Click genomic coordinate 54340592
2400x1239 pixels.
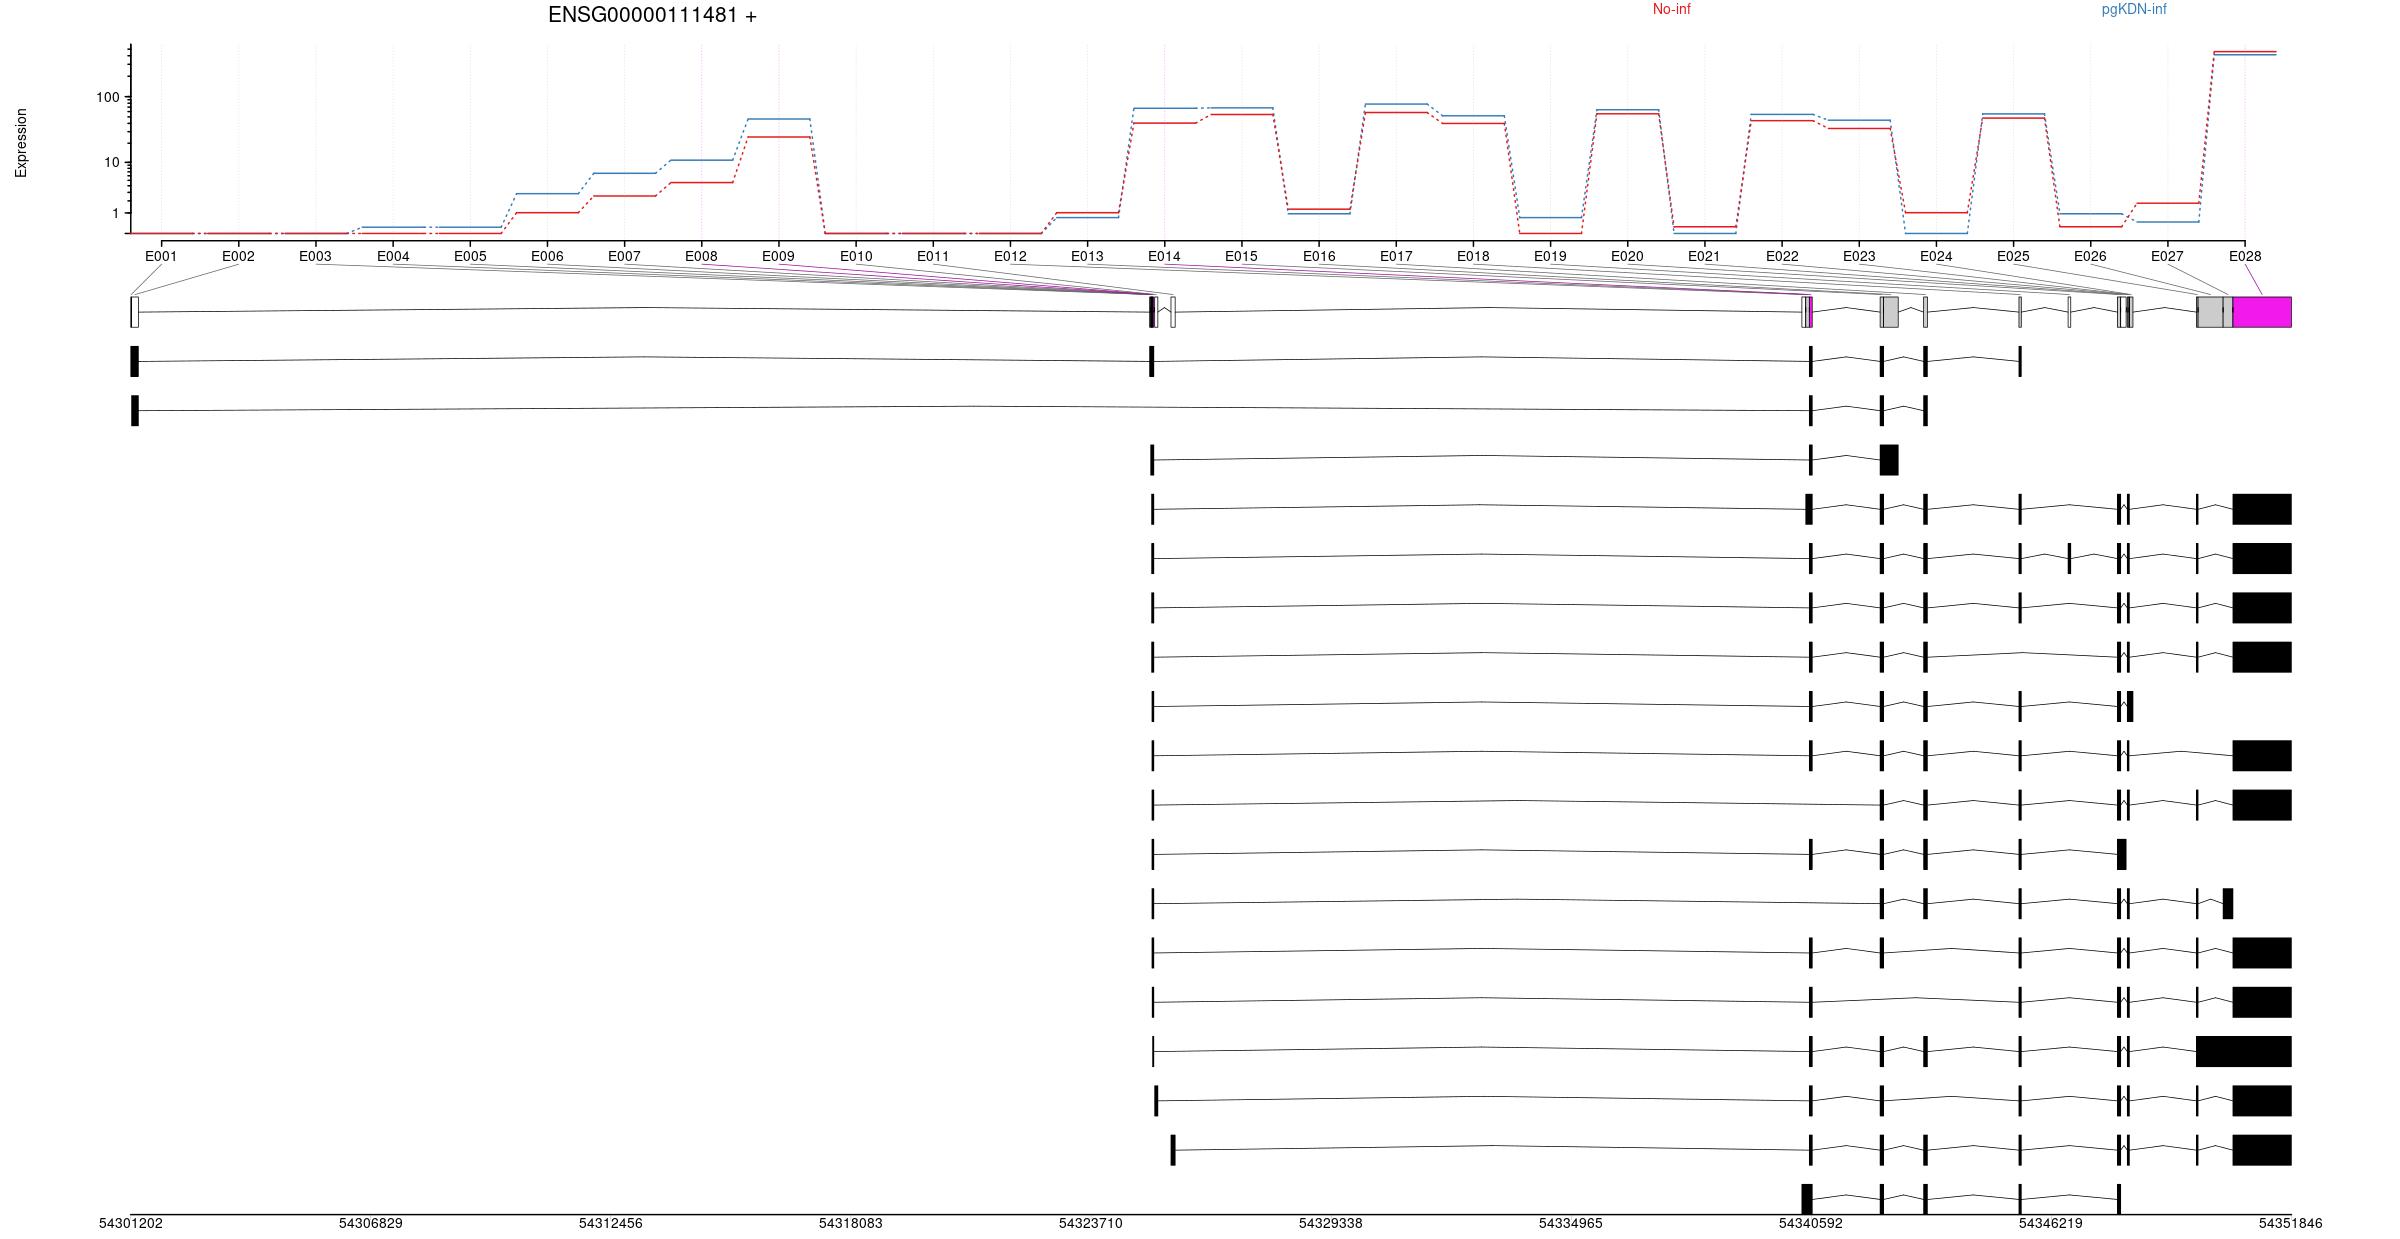coord(1811,1223)
